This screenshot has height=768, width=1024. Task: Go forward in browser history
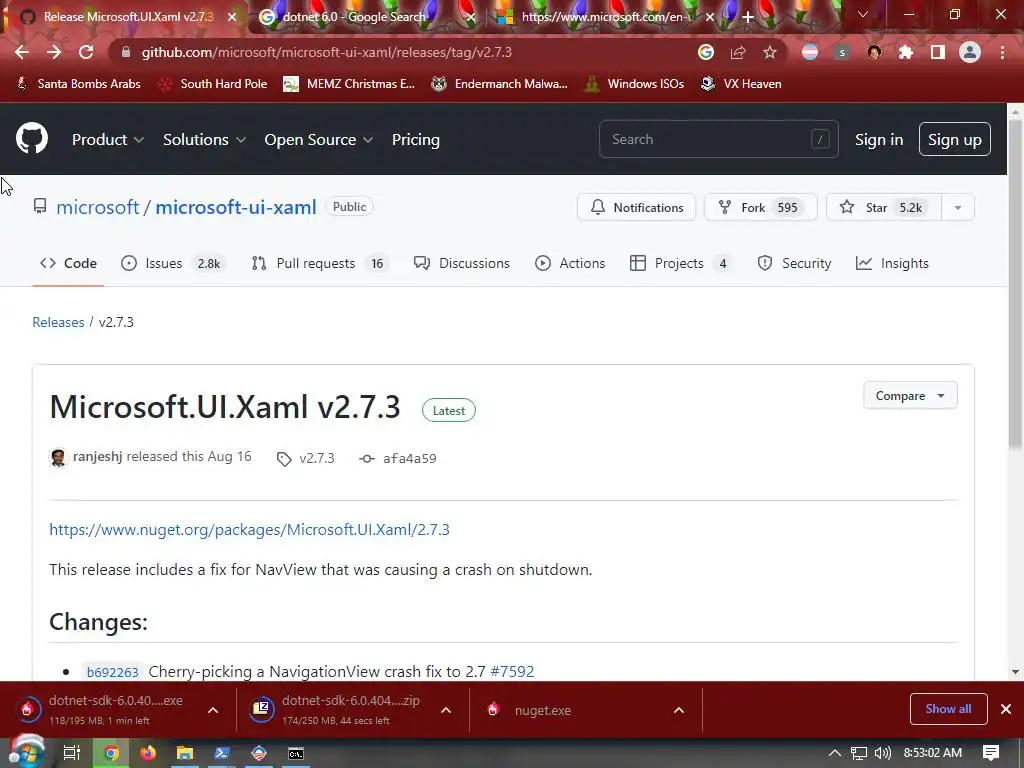tap(54, 52)
